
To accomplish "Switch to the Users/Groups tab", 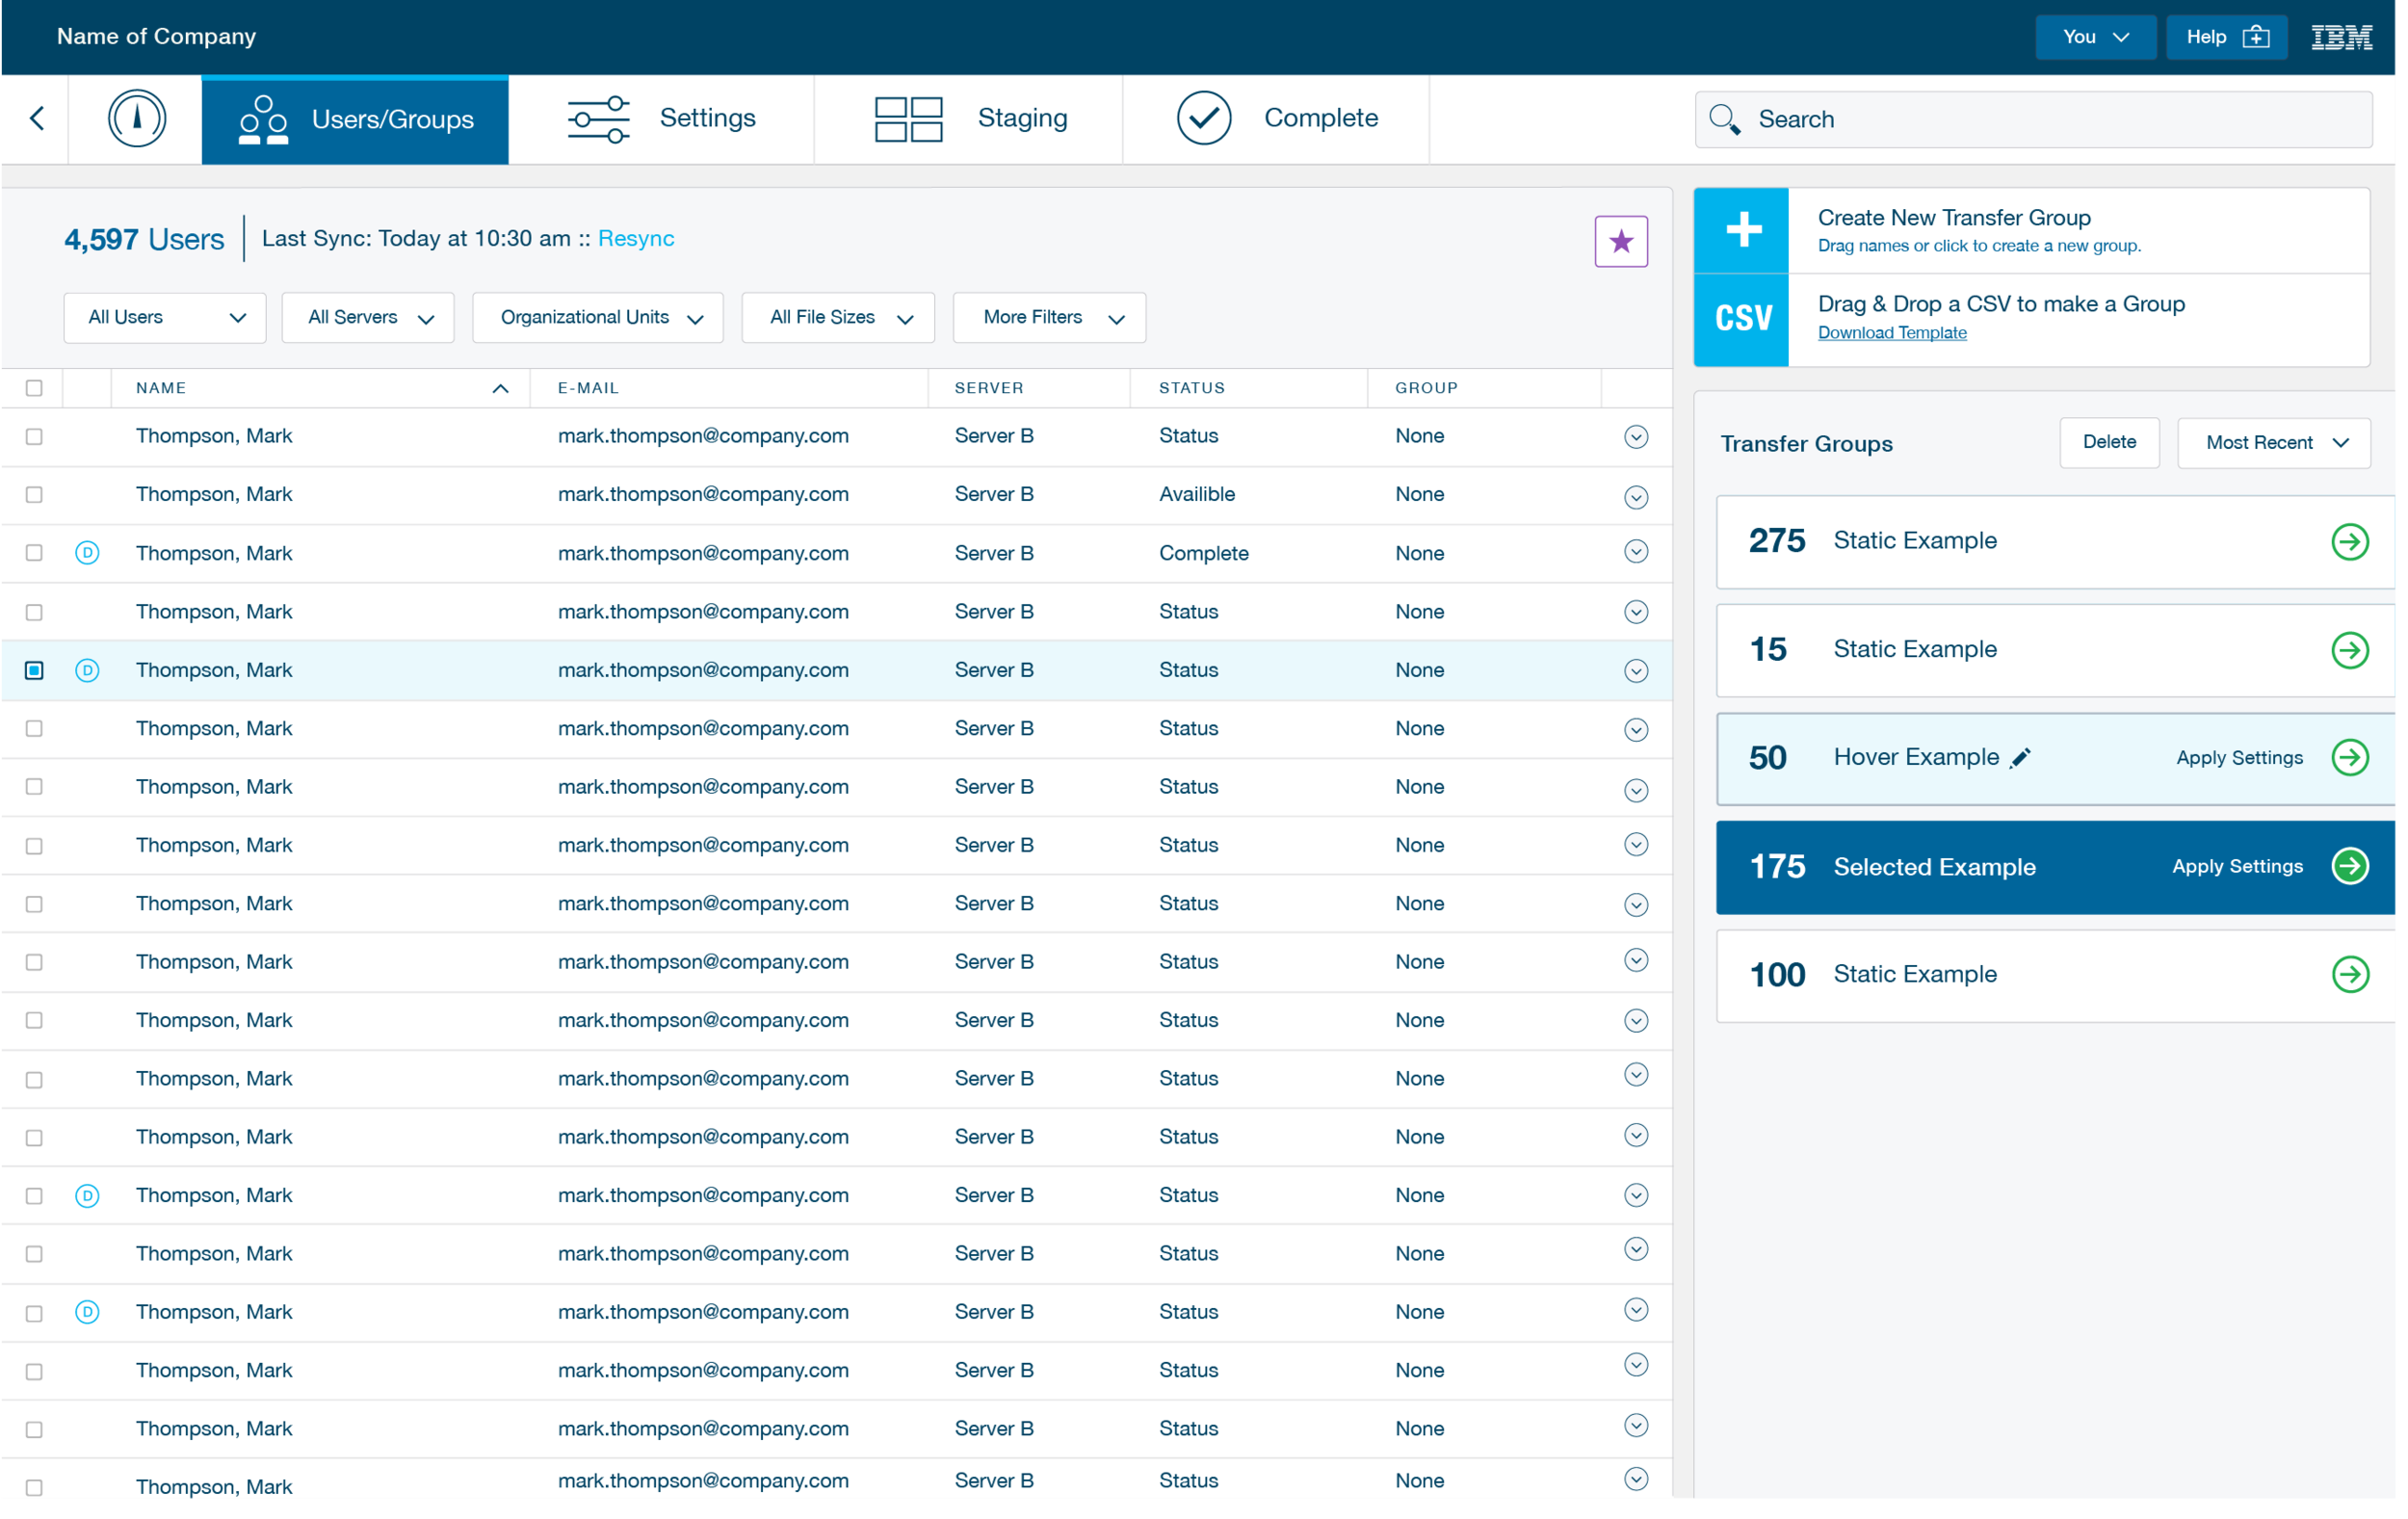I will [x=355, y=119].
